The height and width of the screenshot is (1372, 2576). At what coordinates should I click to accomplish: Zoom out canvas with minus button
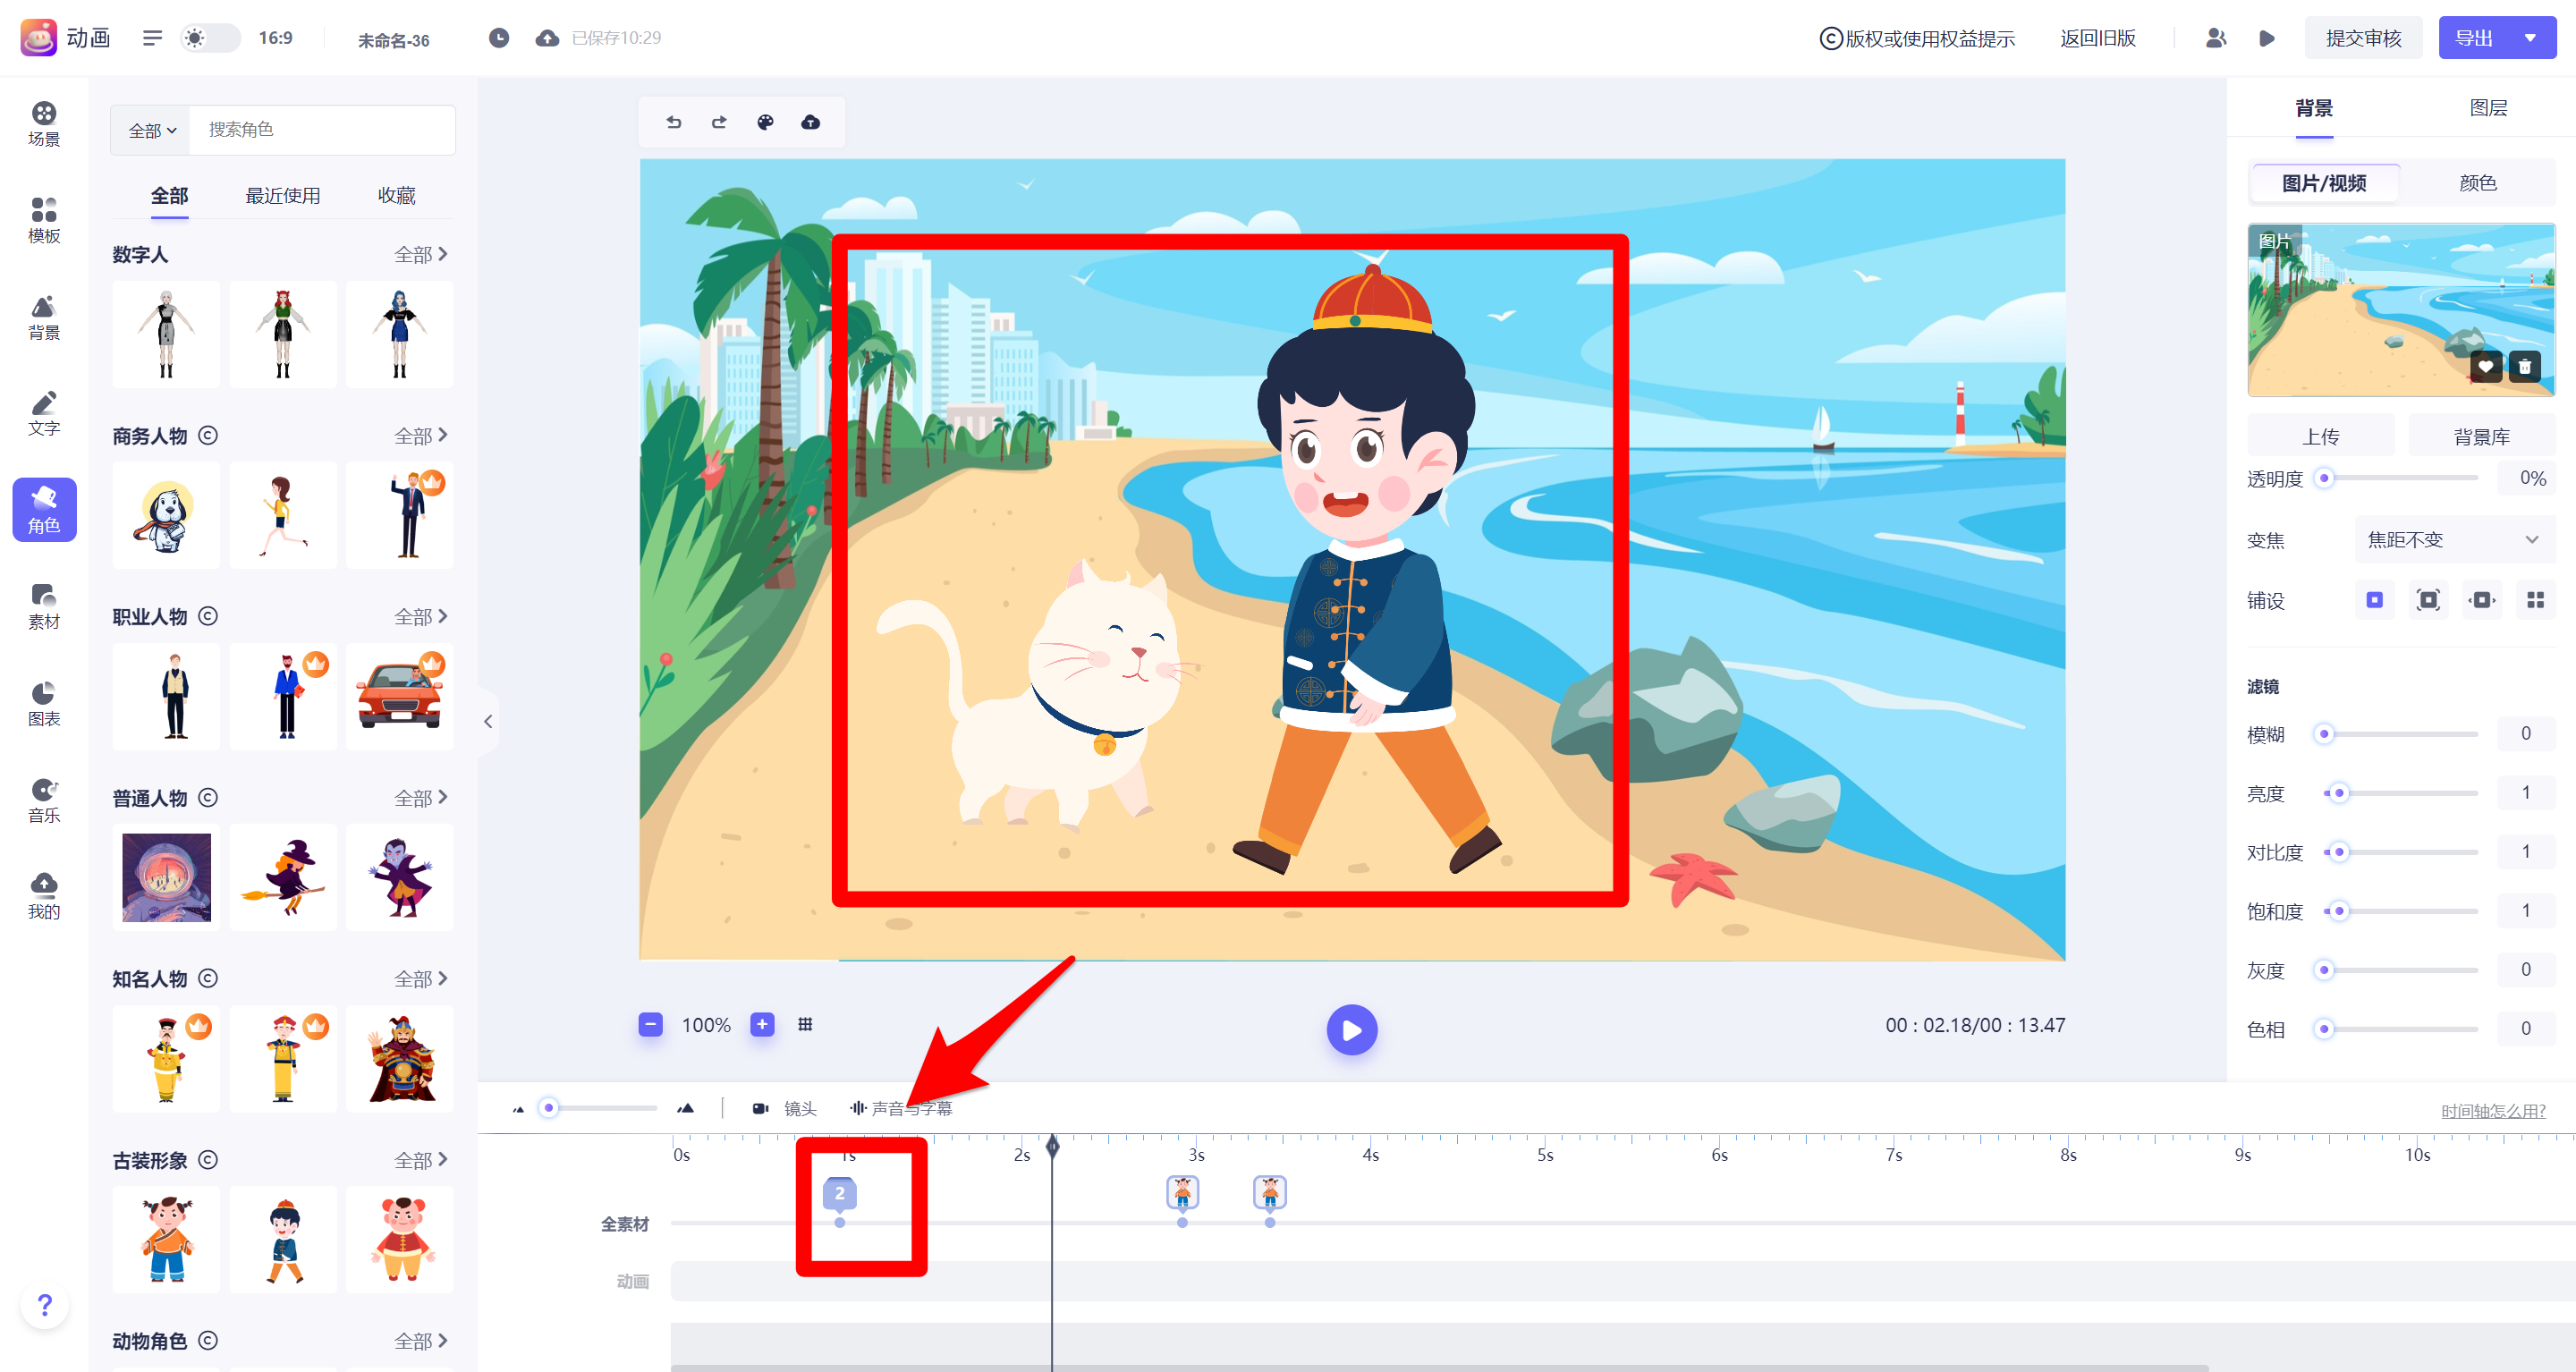pyautogui.click(x=650, y=1024)
